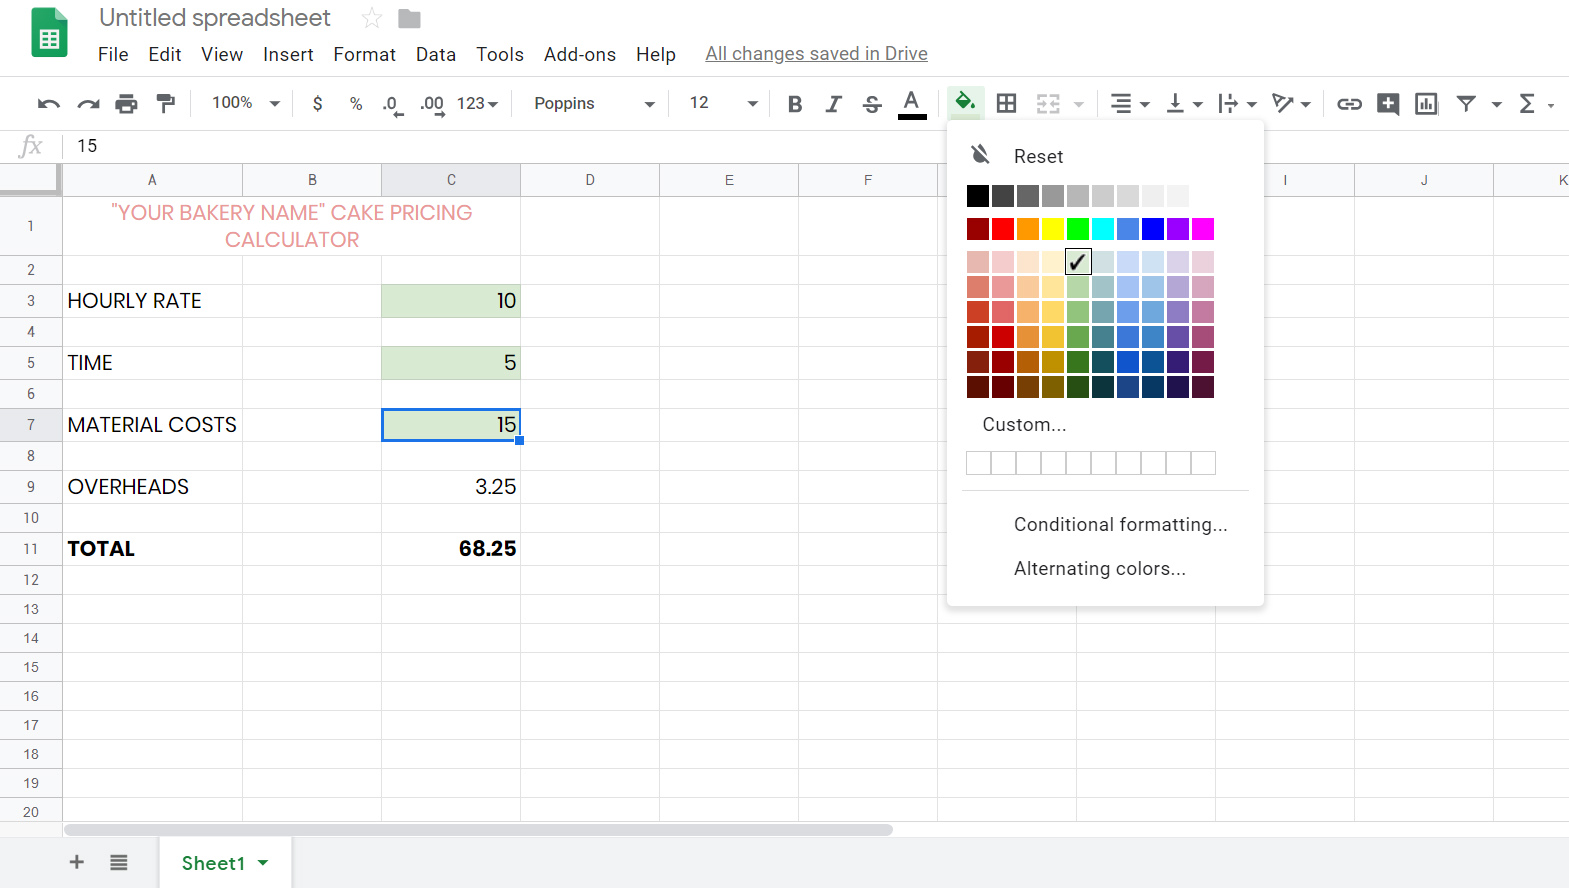Select row 11 header
Screen dimensions: 1569x888
point(31,549)
